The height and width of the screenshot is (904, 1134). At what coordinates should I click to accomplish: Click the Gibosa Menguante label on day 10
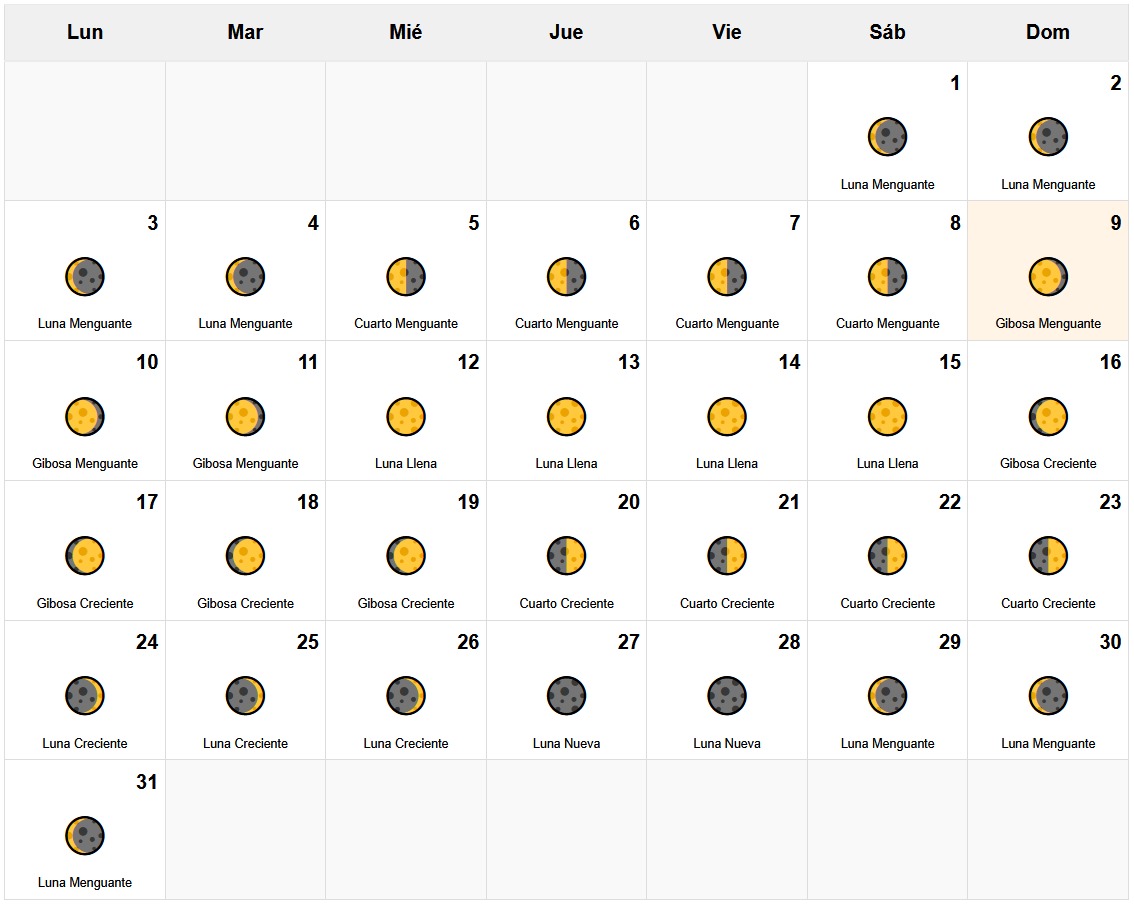(85, 464)
